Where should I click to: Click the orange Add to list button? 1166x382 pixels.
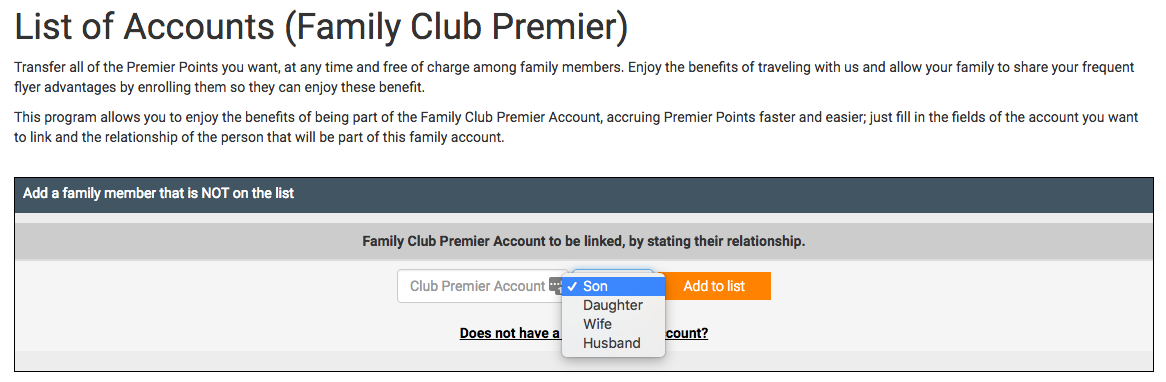click(714, 286)
